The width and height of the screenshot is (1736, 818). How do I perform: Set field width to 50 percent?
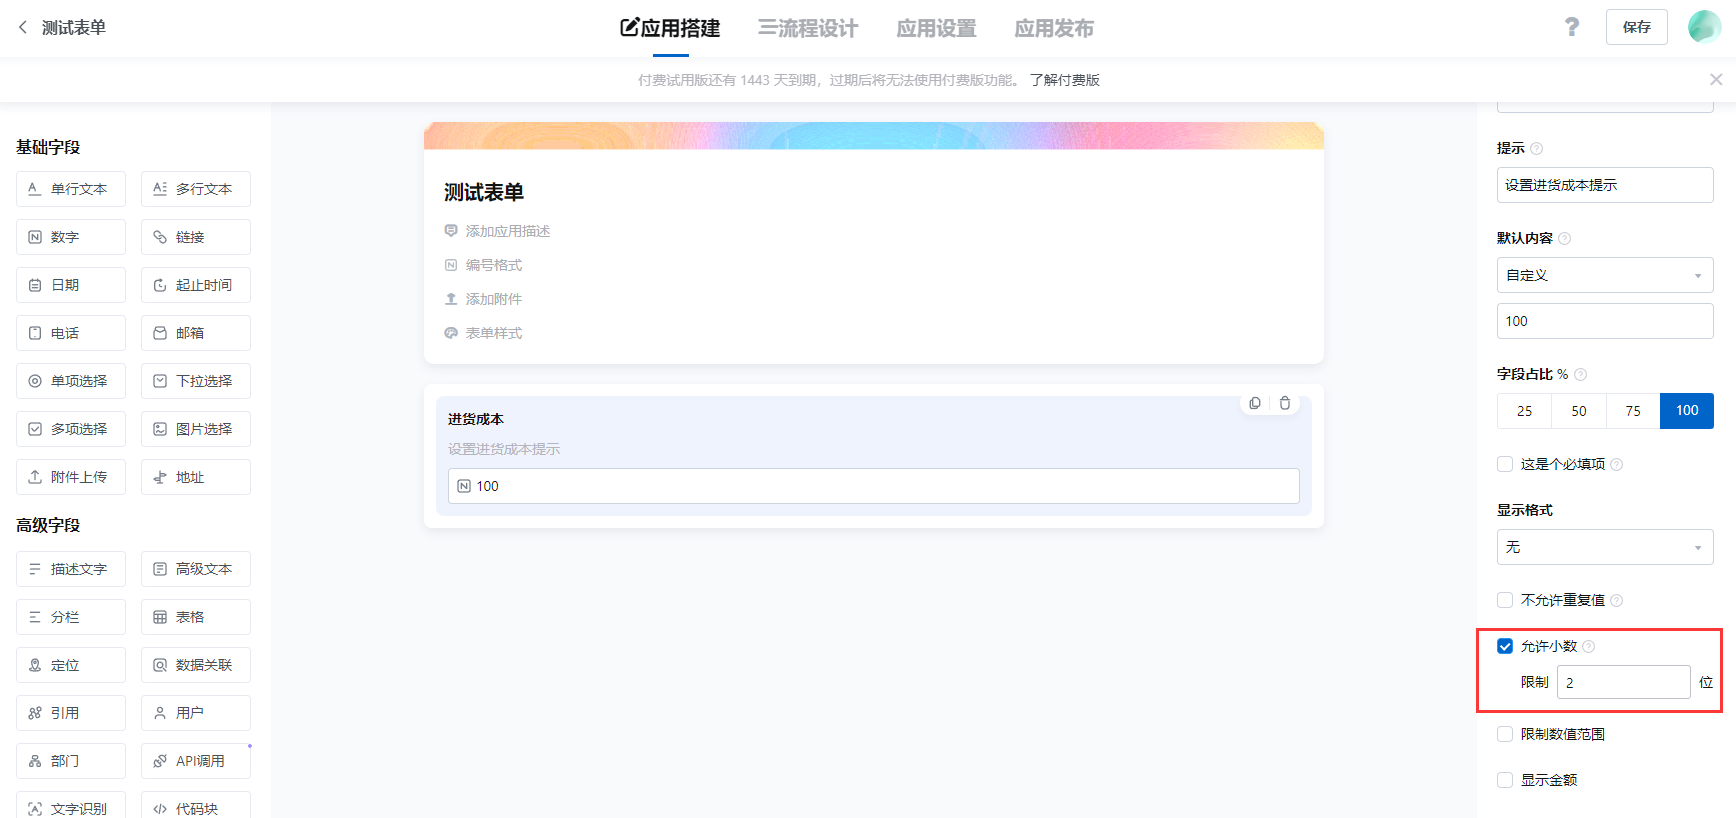point(1579,411)
